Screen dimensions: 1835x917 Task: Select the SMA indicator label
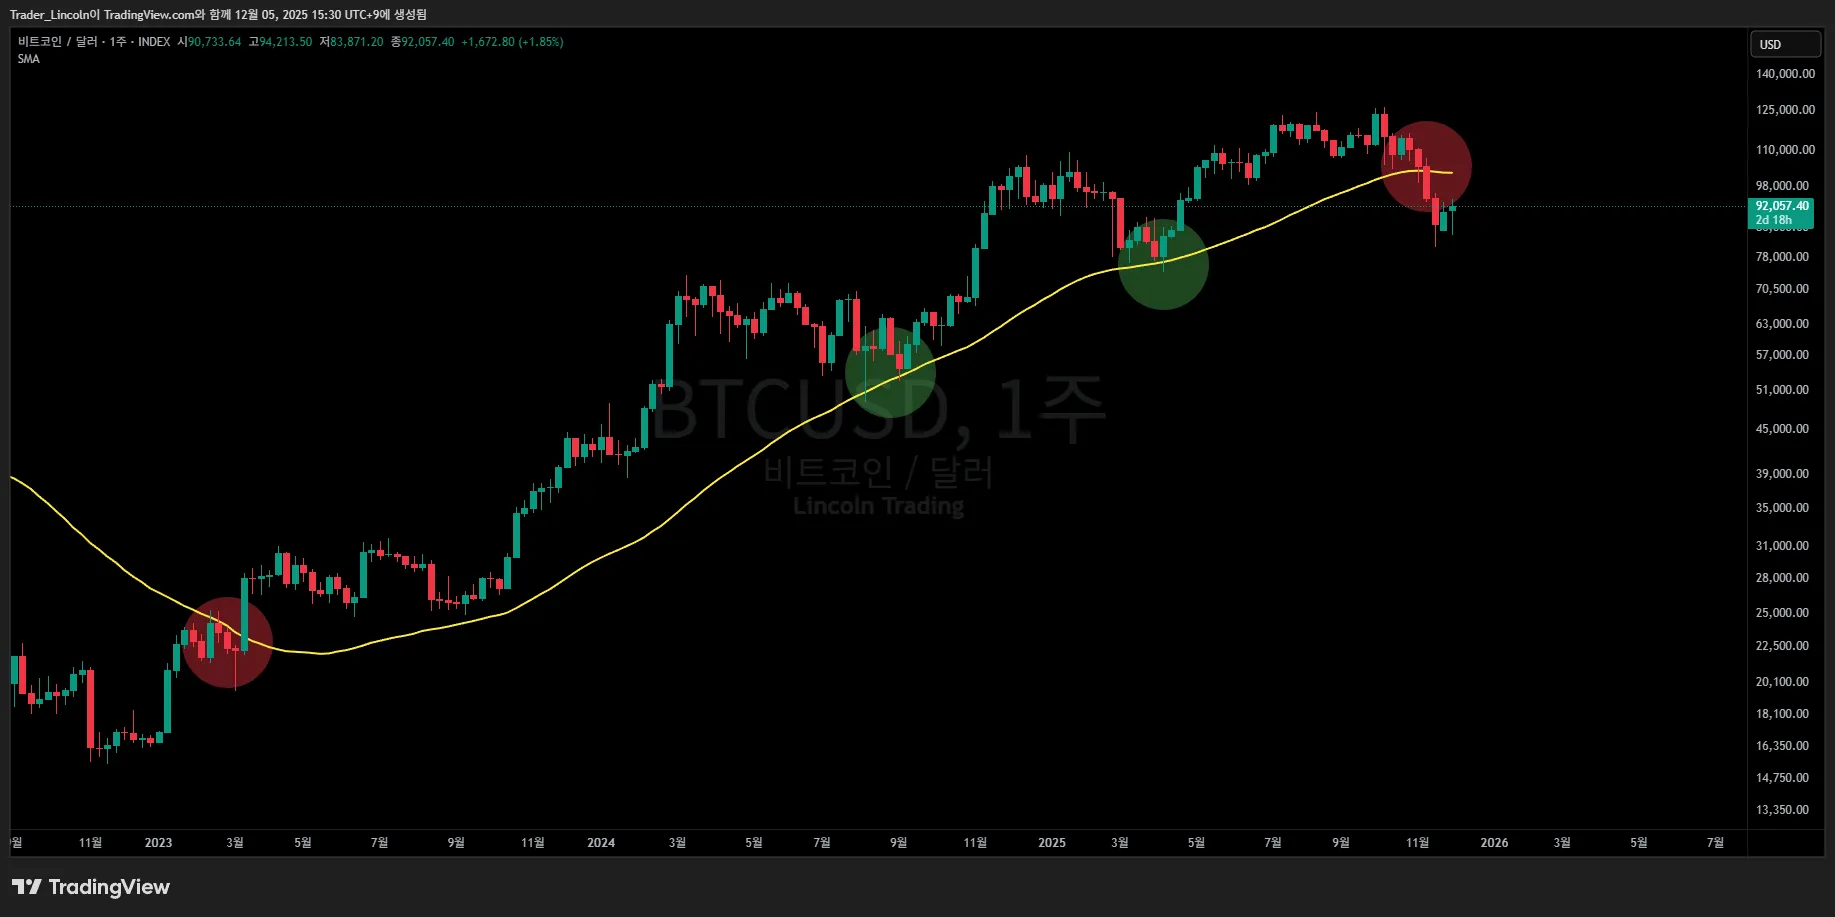(x=29, y=59)
